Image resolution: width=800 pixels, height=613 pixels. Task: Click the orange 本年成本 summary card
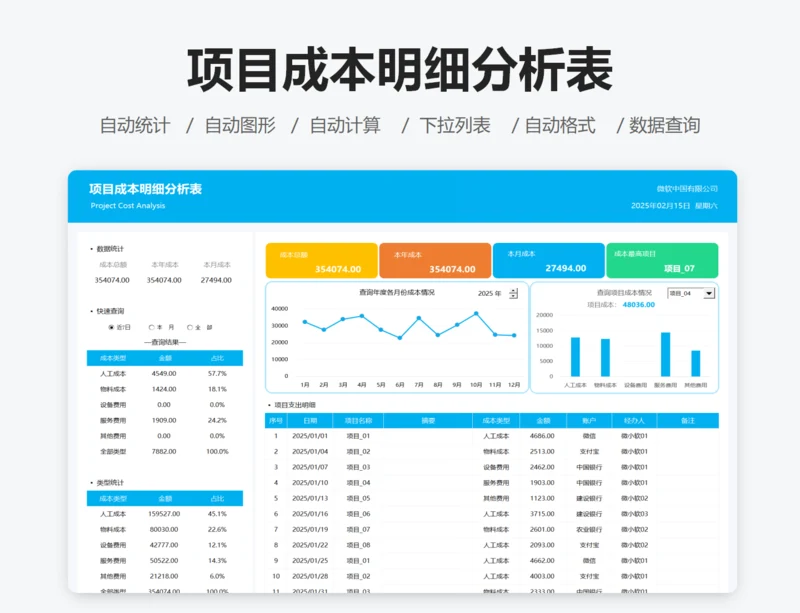pos(435,260)
